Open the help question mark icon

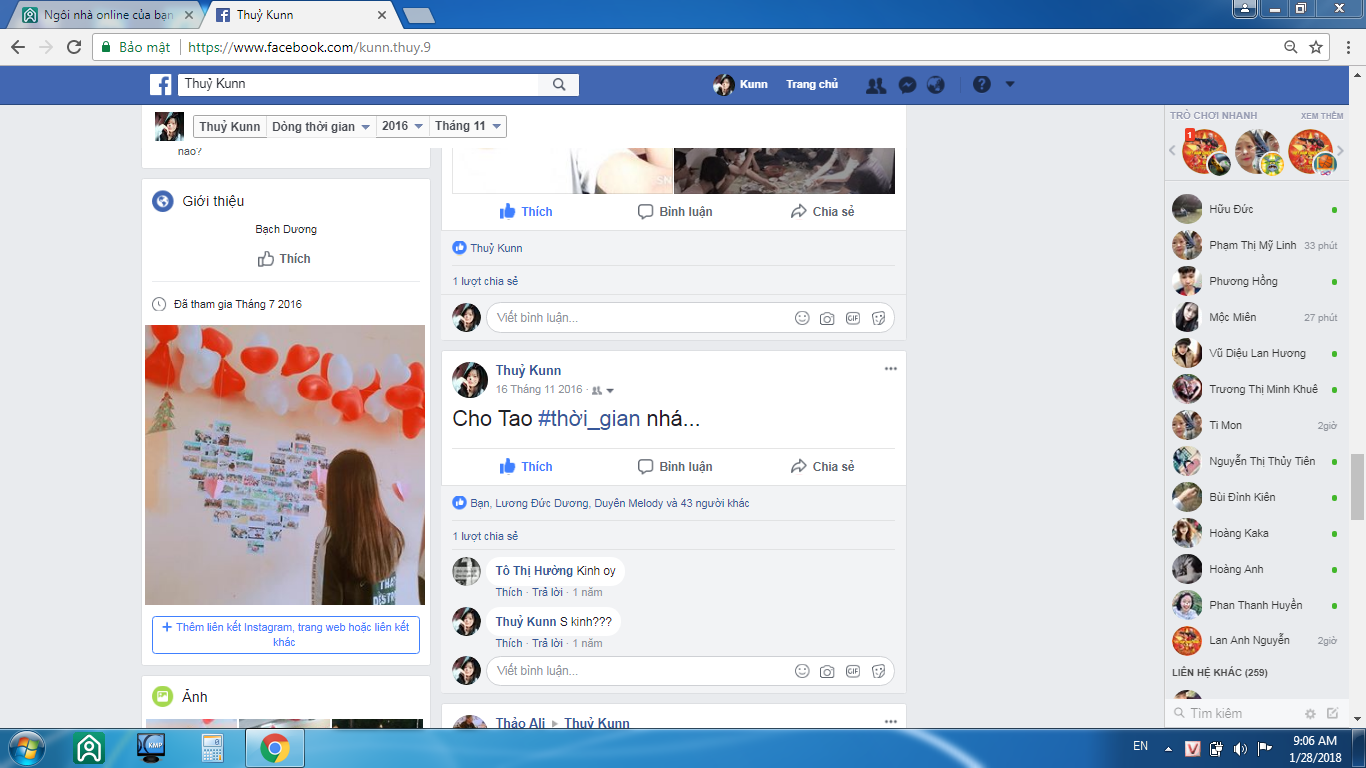pos(982,85)
